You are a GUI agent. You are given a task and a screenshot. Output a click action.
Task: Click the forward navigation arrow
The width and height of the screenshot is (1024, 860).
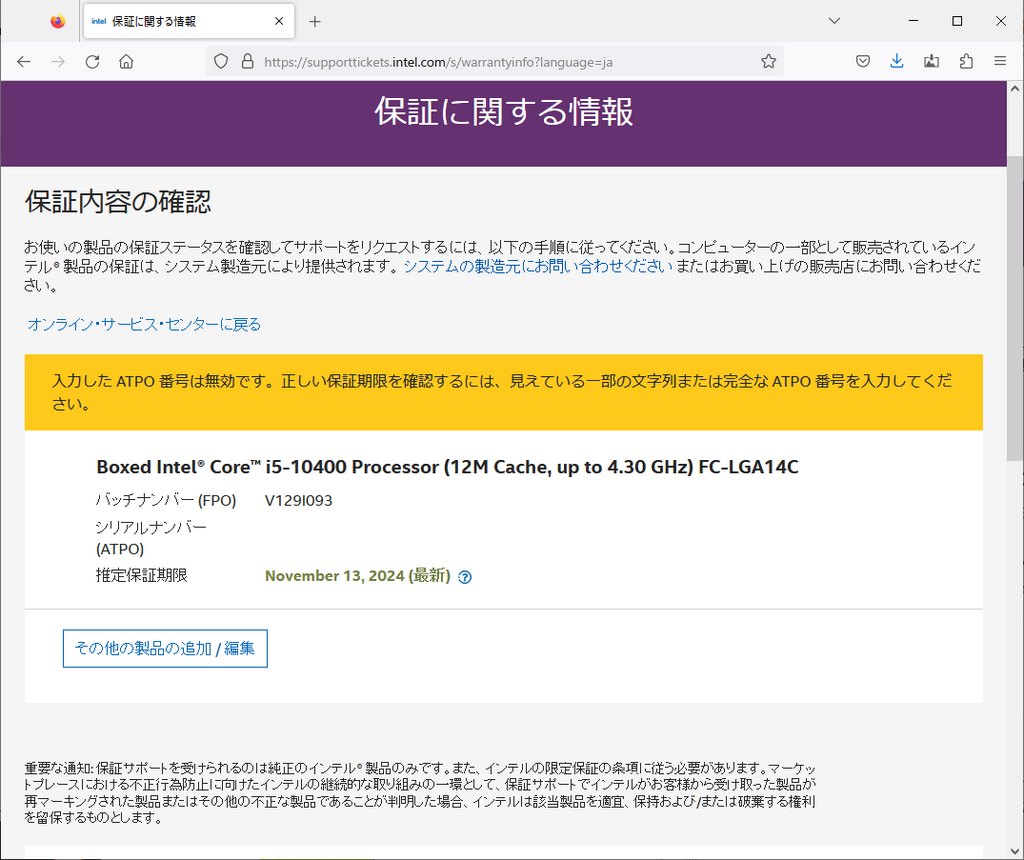(58, 62)
